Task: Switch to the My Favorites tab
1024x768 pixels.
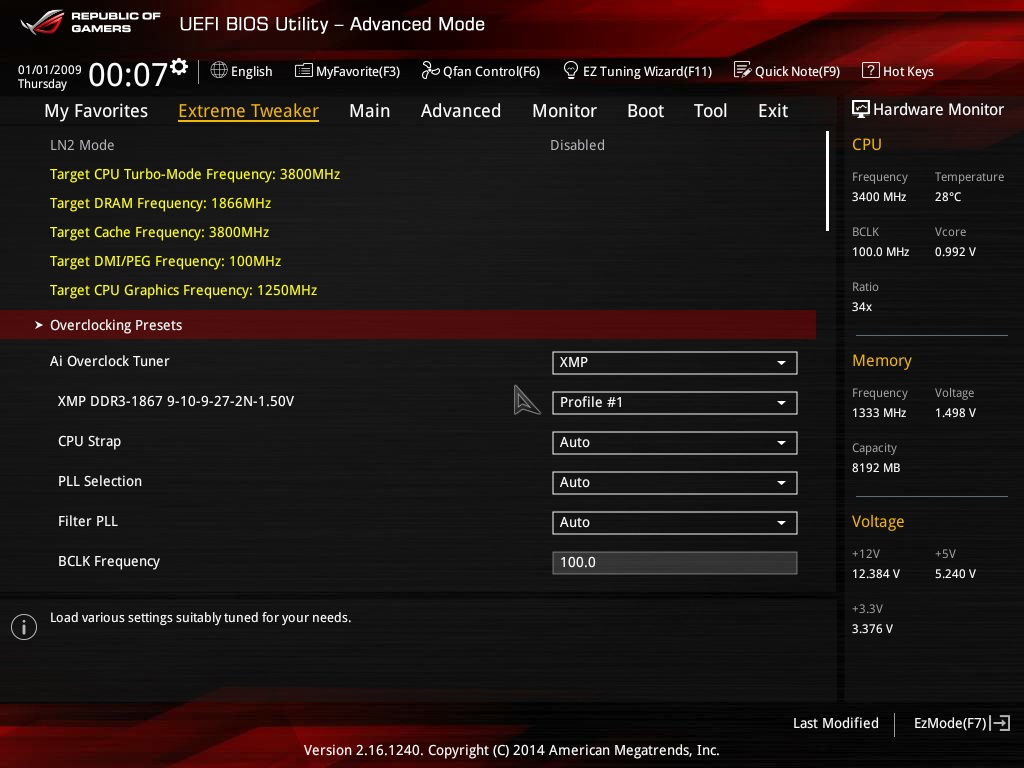Action: pos(96,111)
